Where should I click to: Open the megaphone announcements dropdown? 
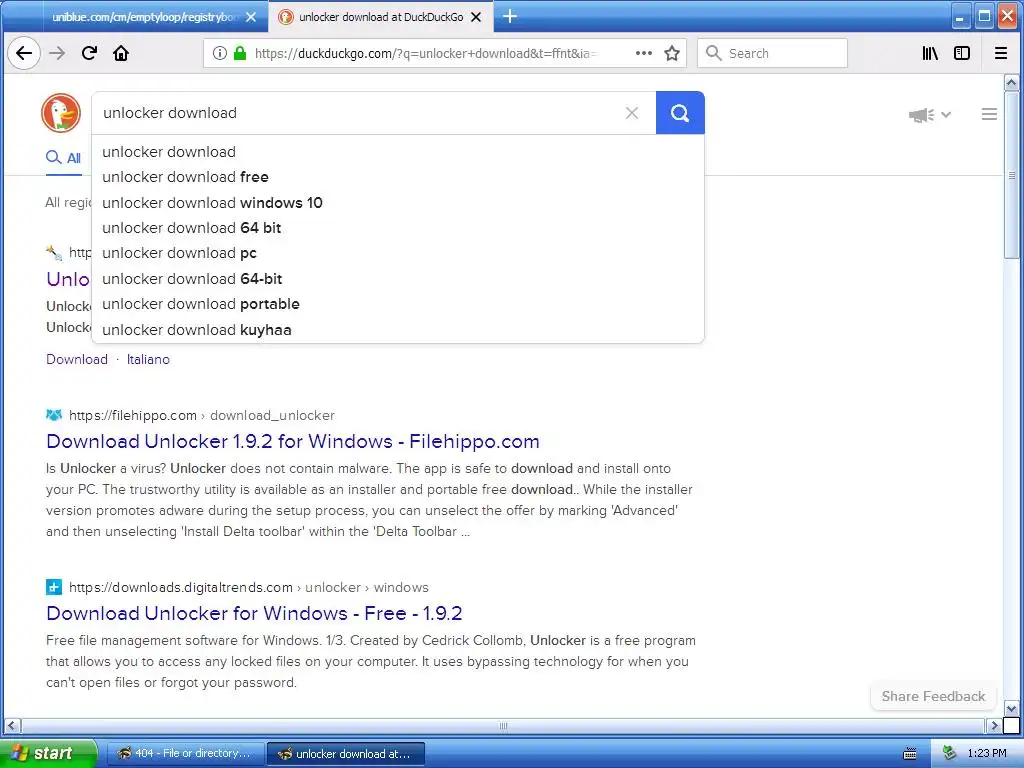(929, 115)
